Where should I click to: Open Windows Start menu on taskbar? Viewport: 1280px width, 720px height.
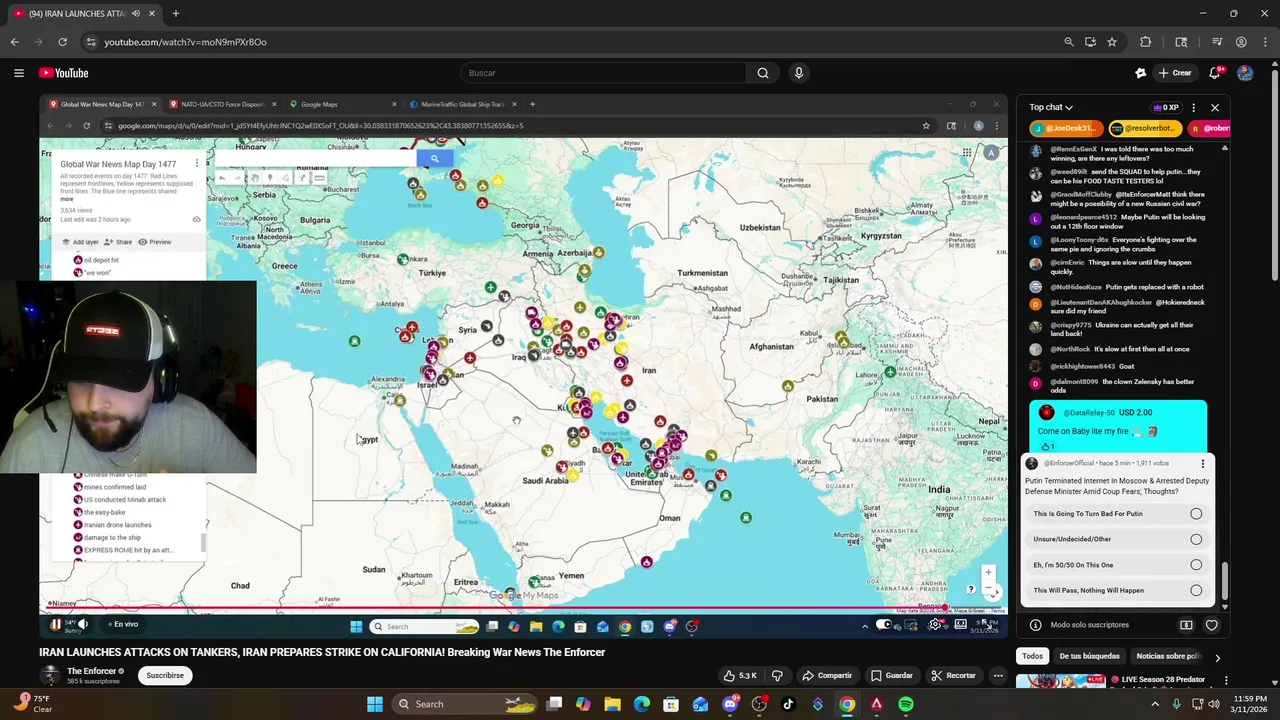[x=374, y=704]
